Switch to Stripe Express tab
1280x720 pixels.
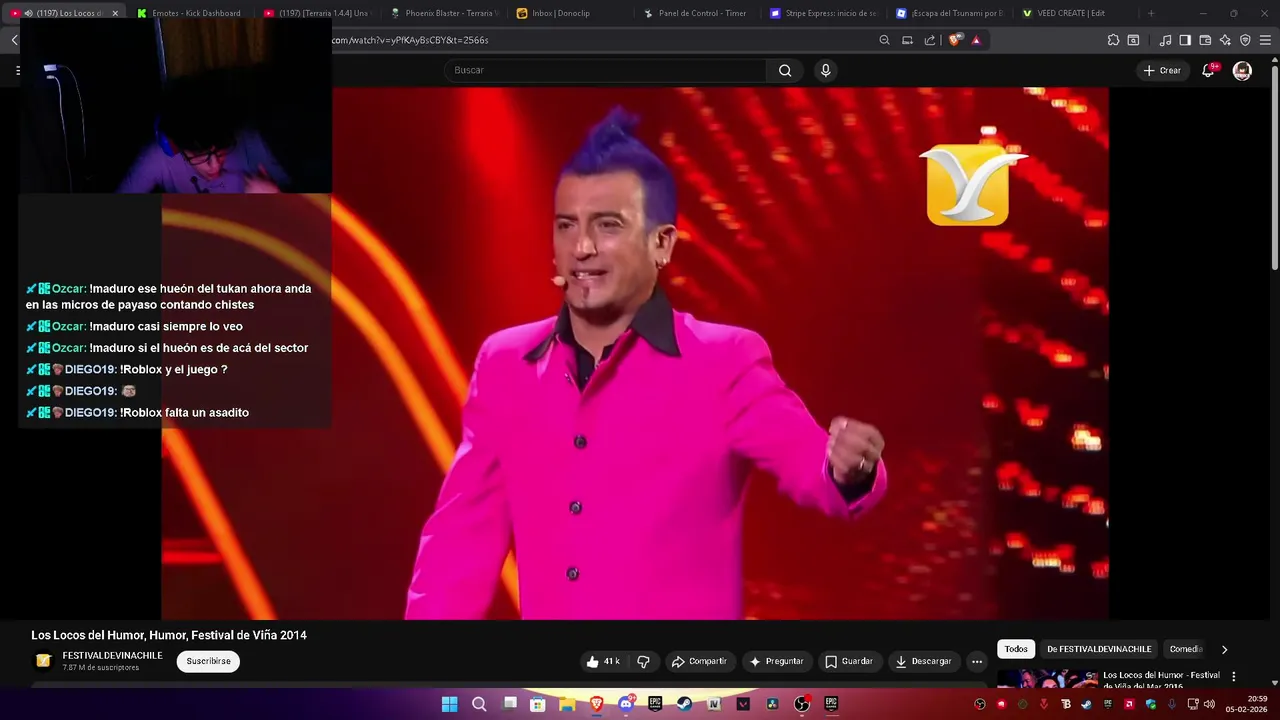(822, 13)
